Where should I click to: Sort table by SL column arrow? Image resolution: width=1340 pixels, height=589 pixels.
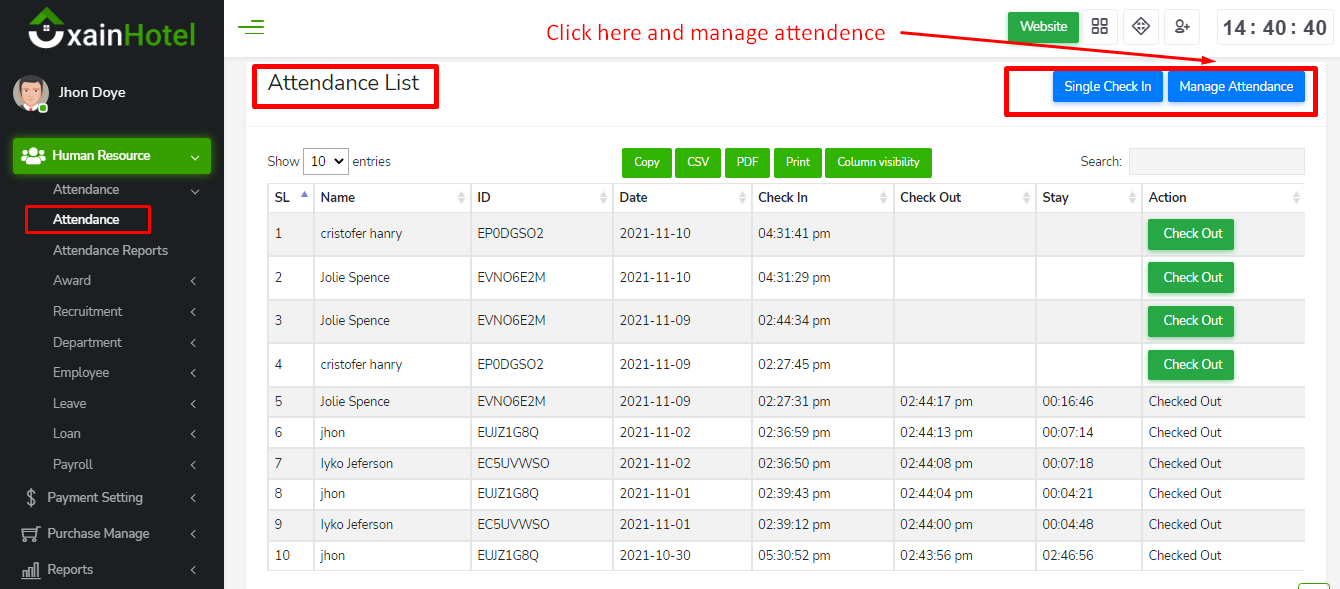point(304,196)
